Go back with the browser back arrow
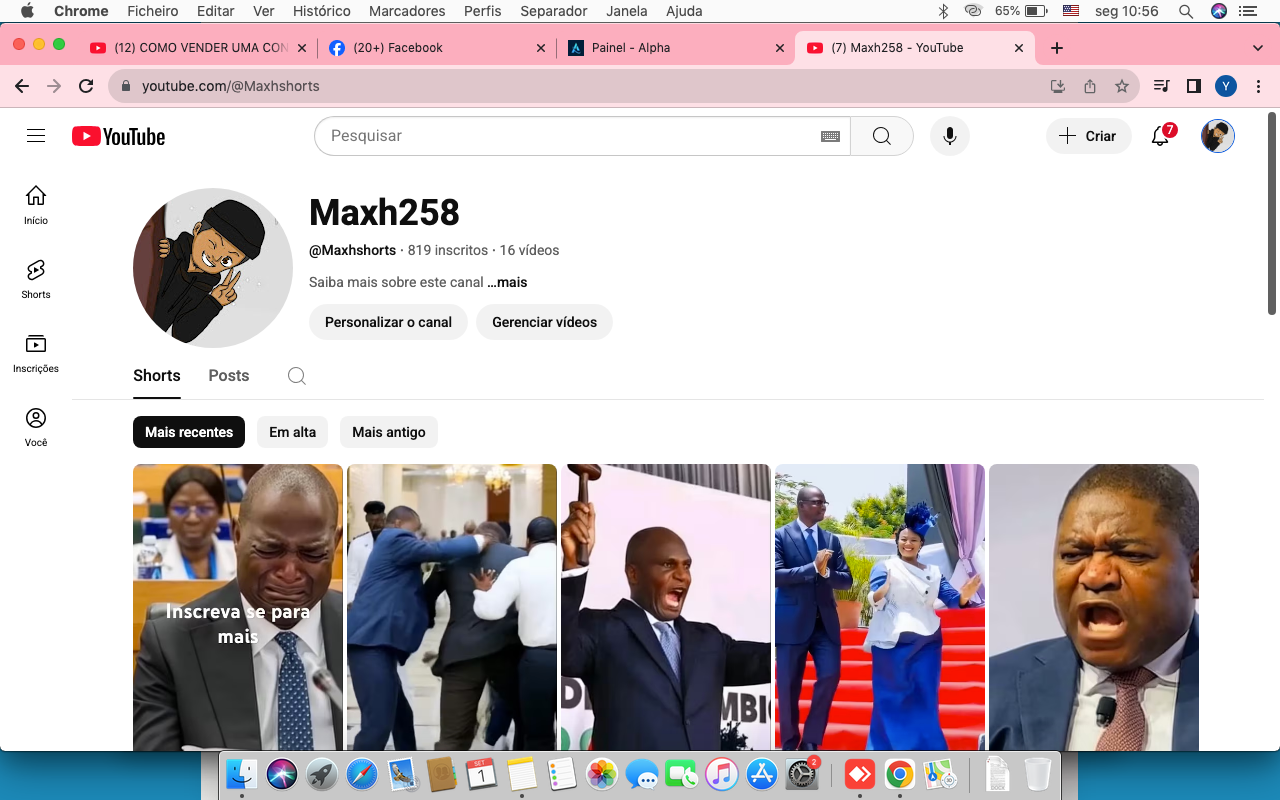 click(x=22, y=86)
